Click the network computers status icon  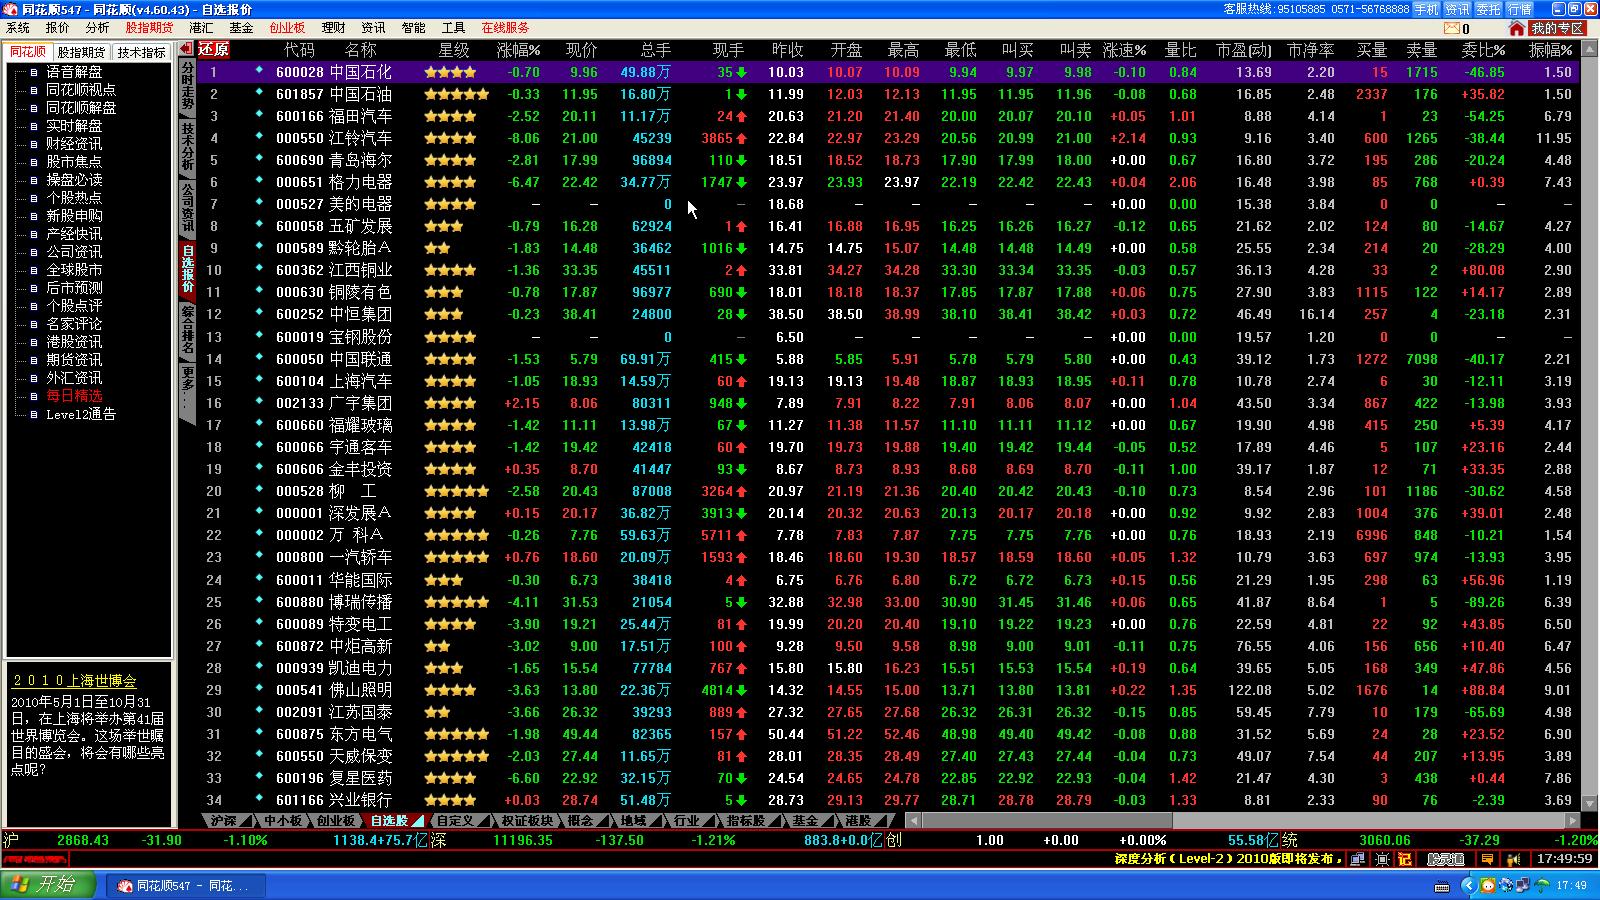pos(1357,858)
